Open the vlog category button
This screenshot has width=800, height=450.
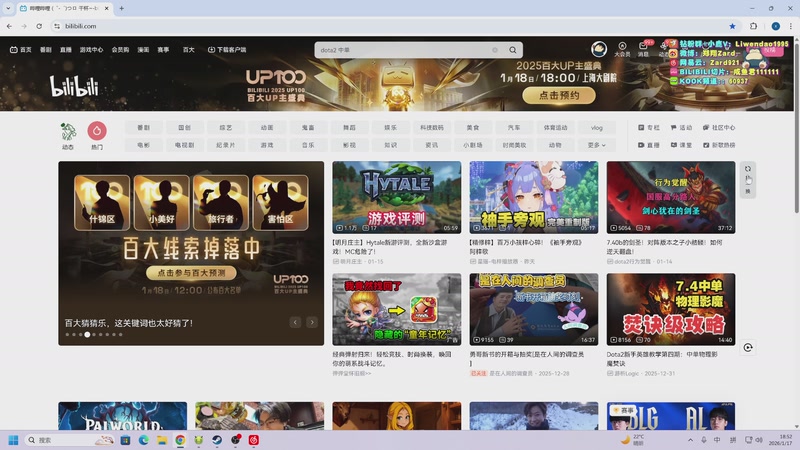596,128
